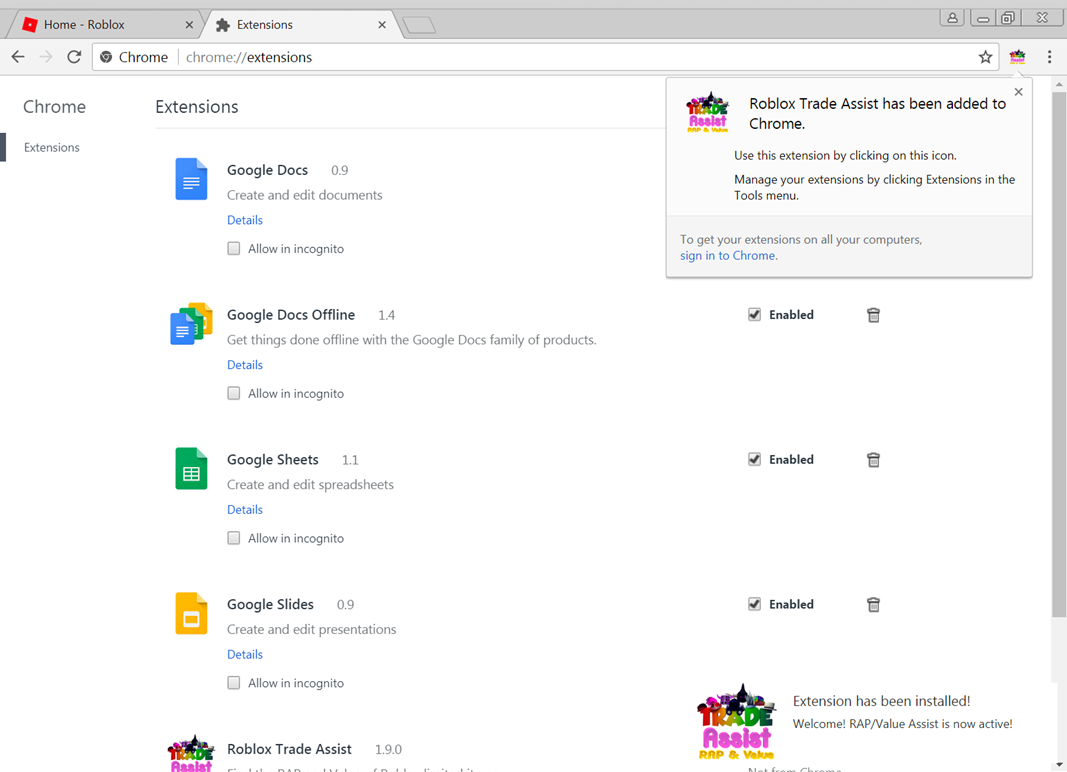Image resolution: width=1067 pixels, height=772 pixels.
Task: Click the Google Docs Offline extension icon
Action: pyautogui.click(x=191, y=323)
